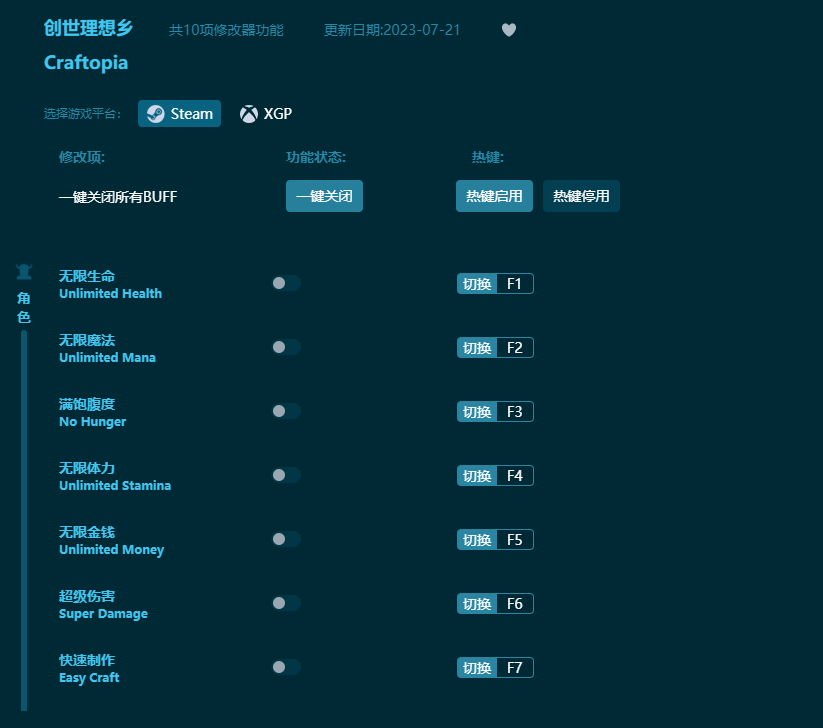Turn on Unlimited Mana
Screen dimensions: 823x728
pos(285,347)
